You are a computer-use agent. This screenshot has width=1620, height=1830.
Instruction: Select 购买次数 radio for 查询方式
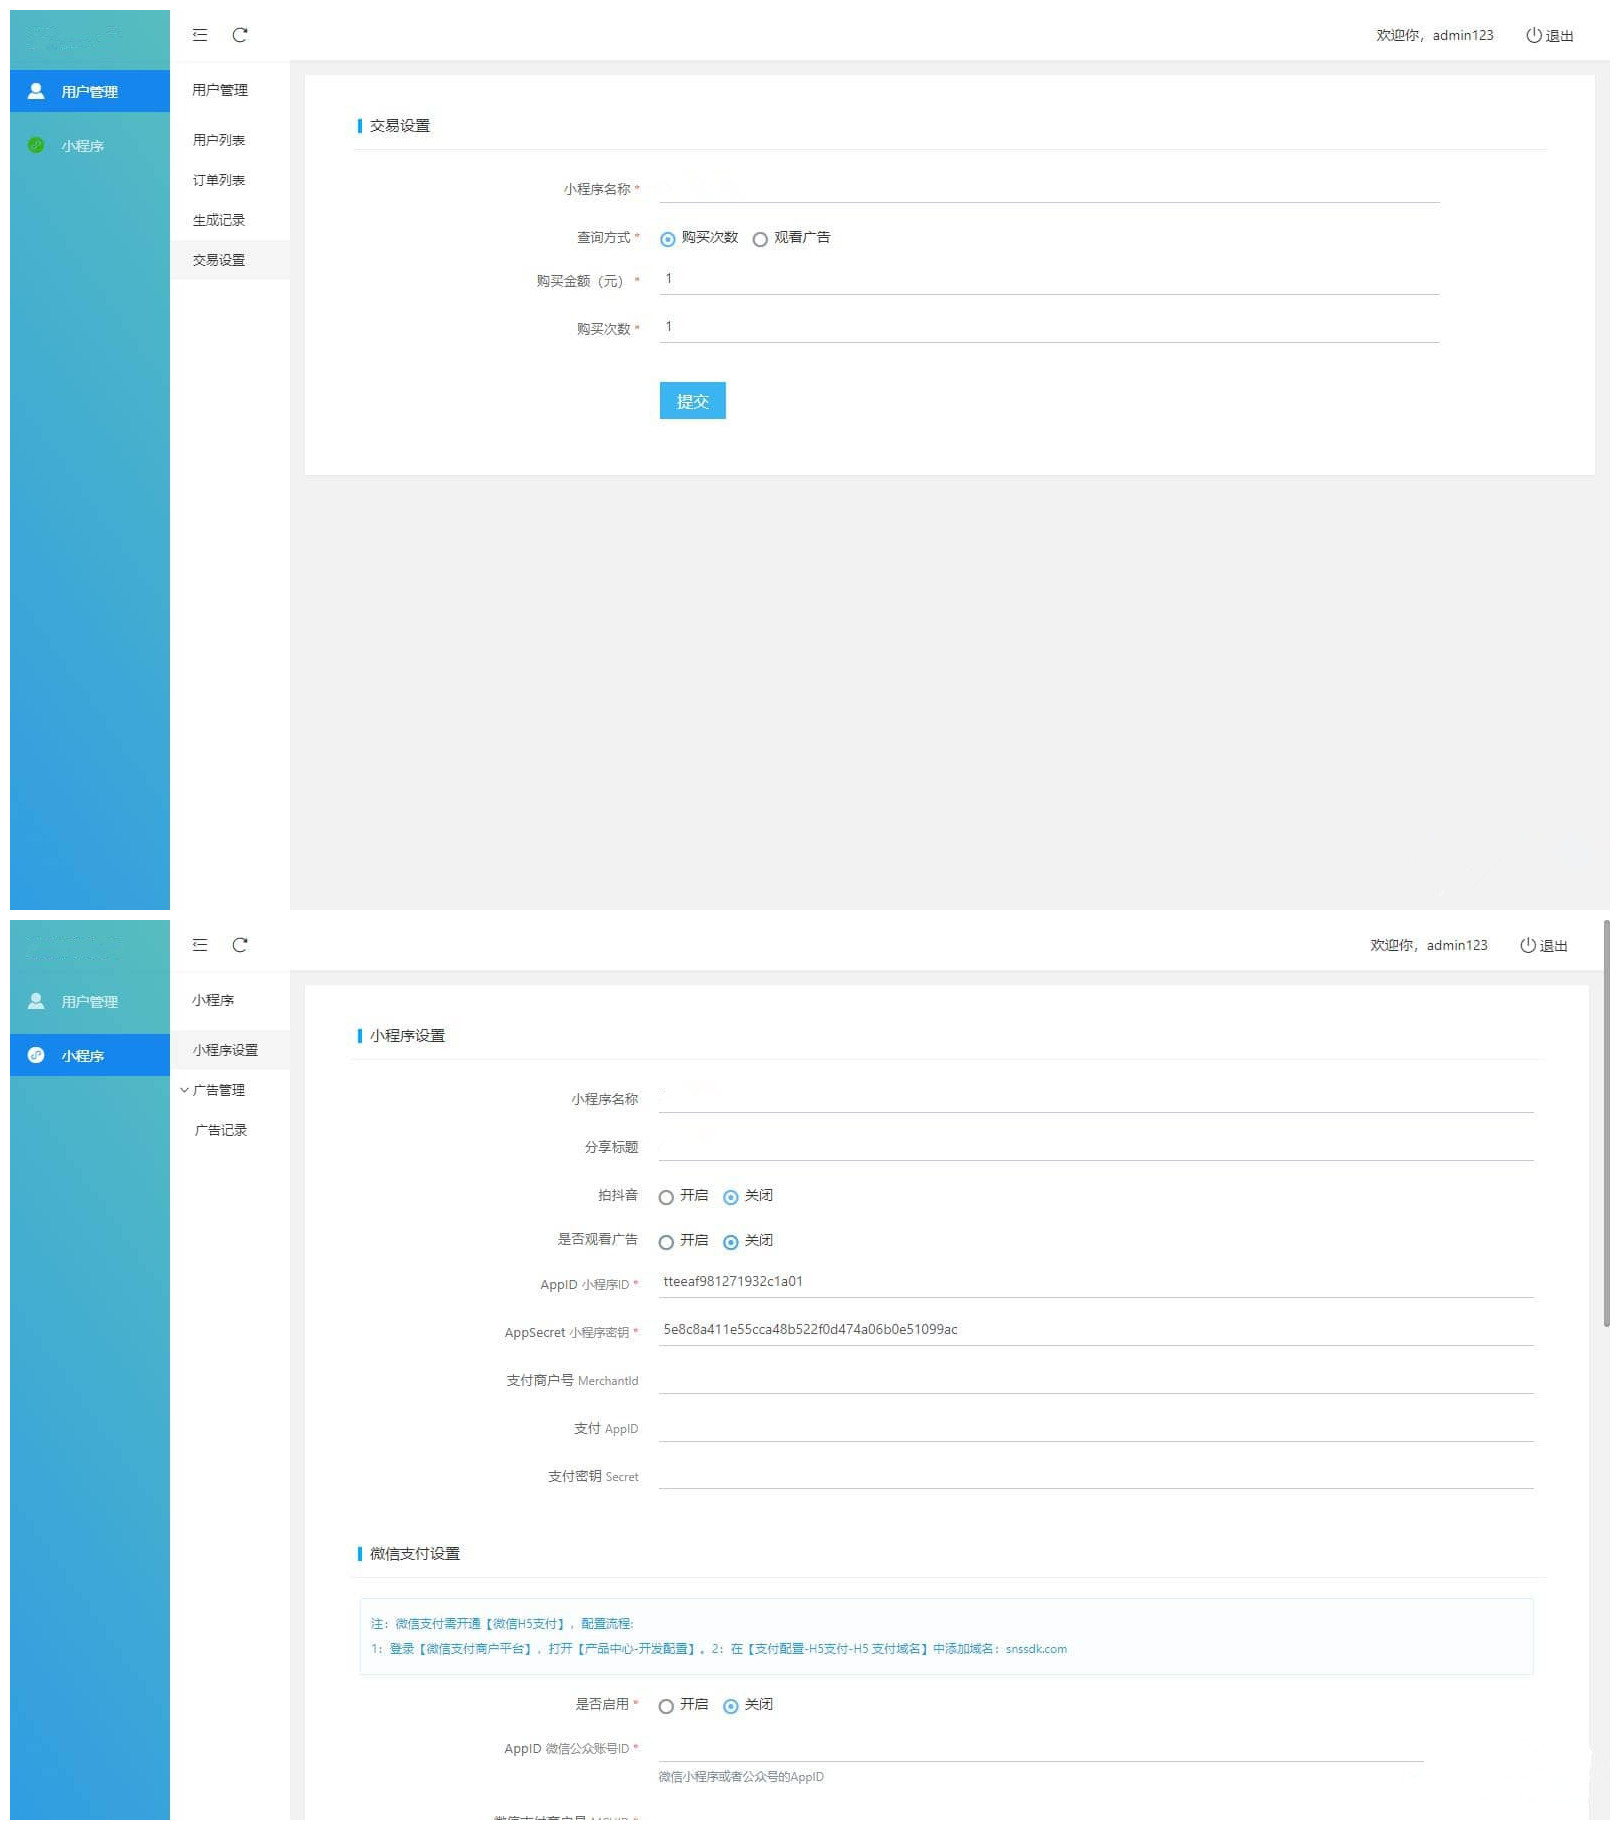click(x=668, y=239)
